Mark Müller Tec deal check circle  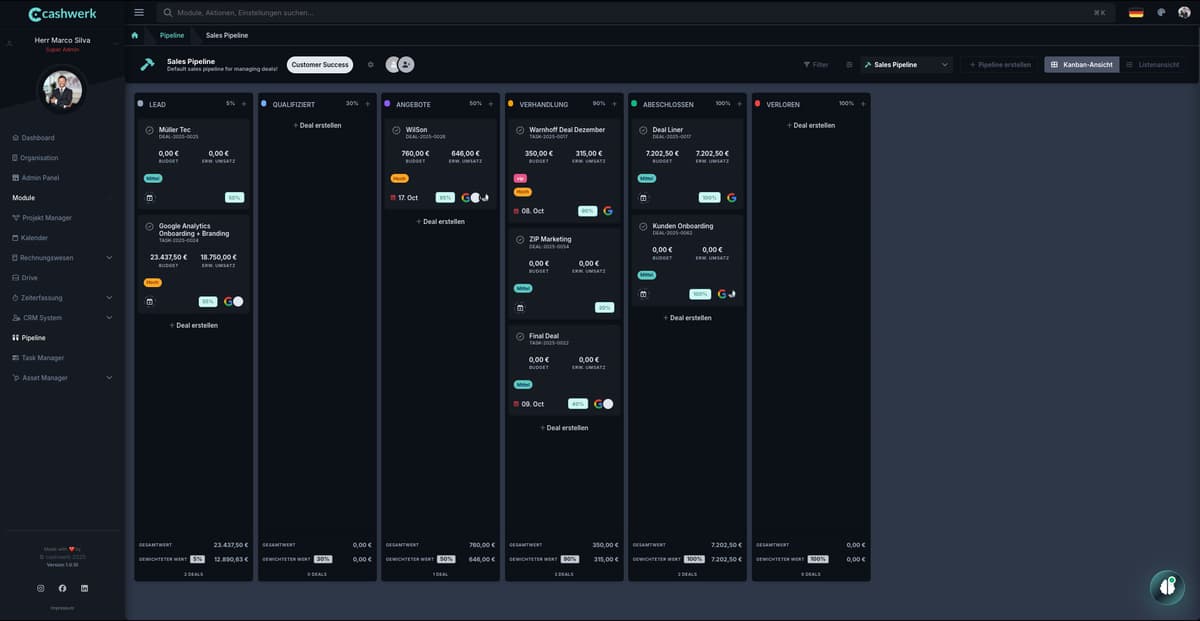[x=149, y=130]
